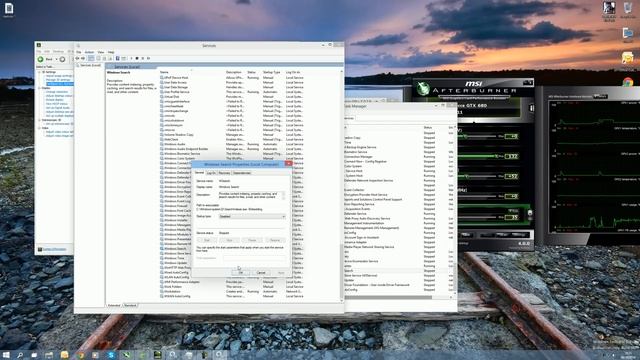Click Services toolbar back arrow
This screenshot has height=360, width=640.
(x=77, y=58)
